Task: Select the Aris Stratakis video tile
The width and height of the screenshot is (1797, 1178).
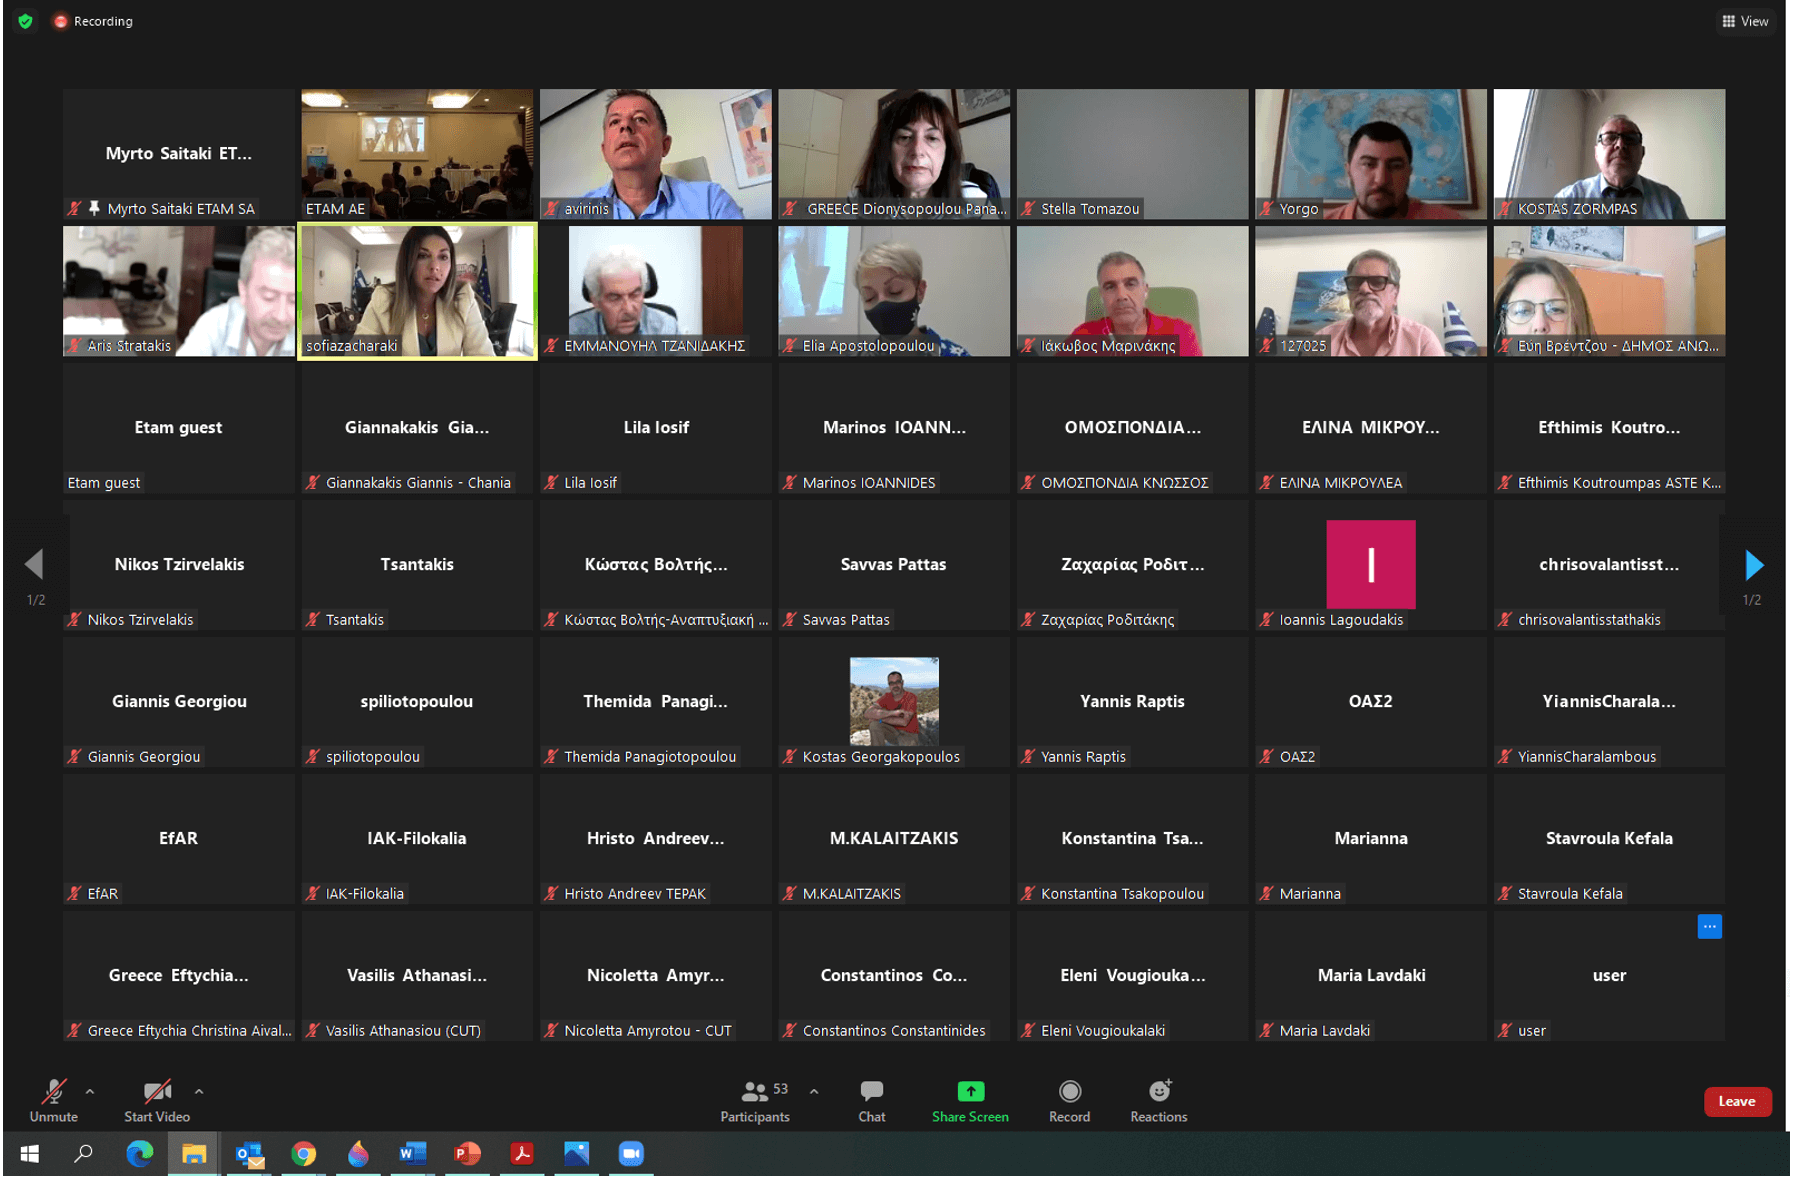Action: coord(179,291)
